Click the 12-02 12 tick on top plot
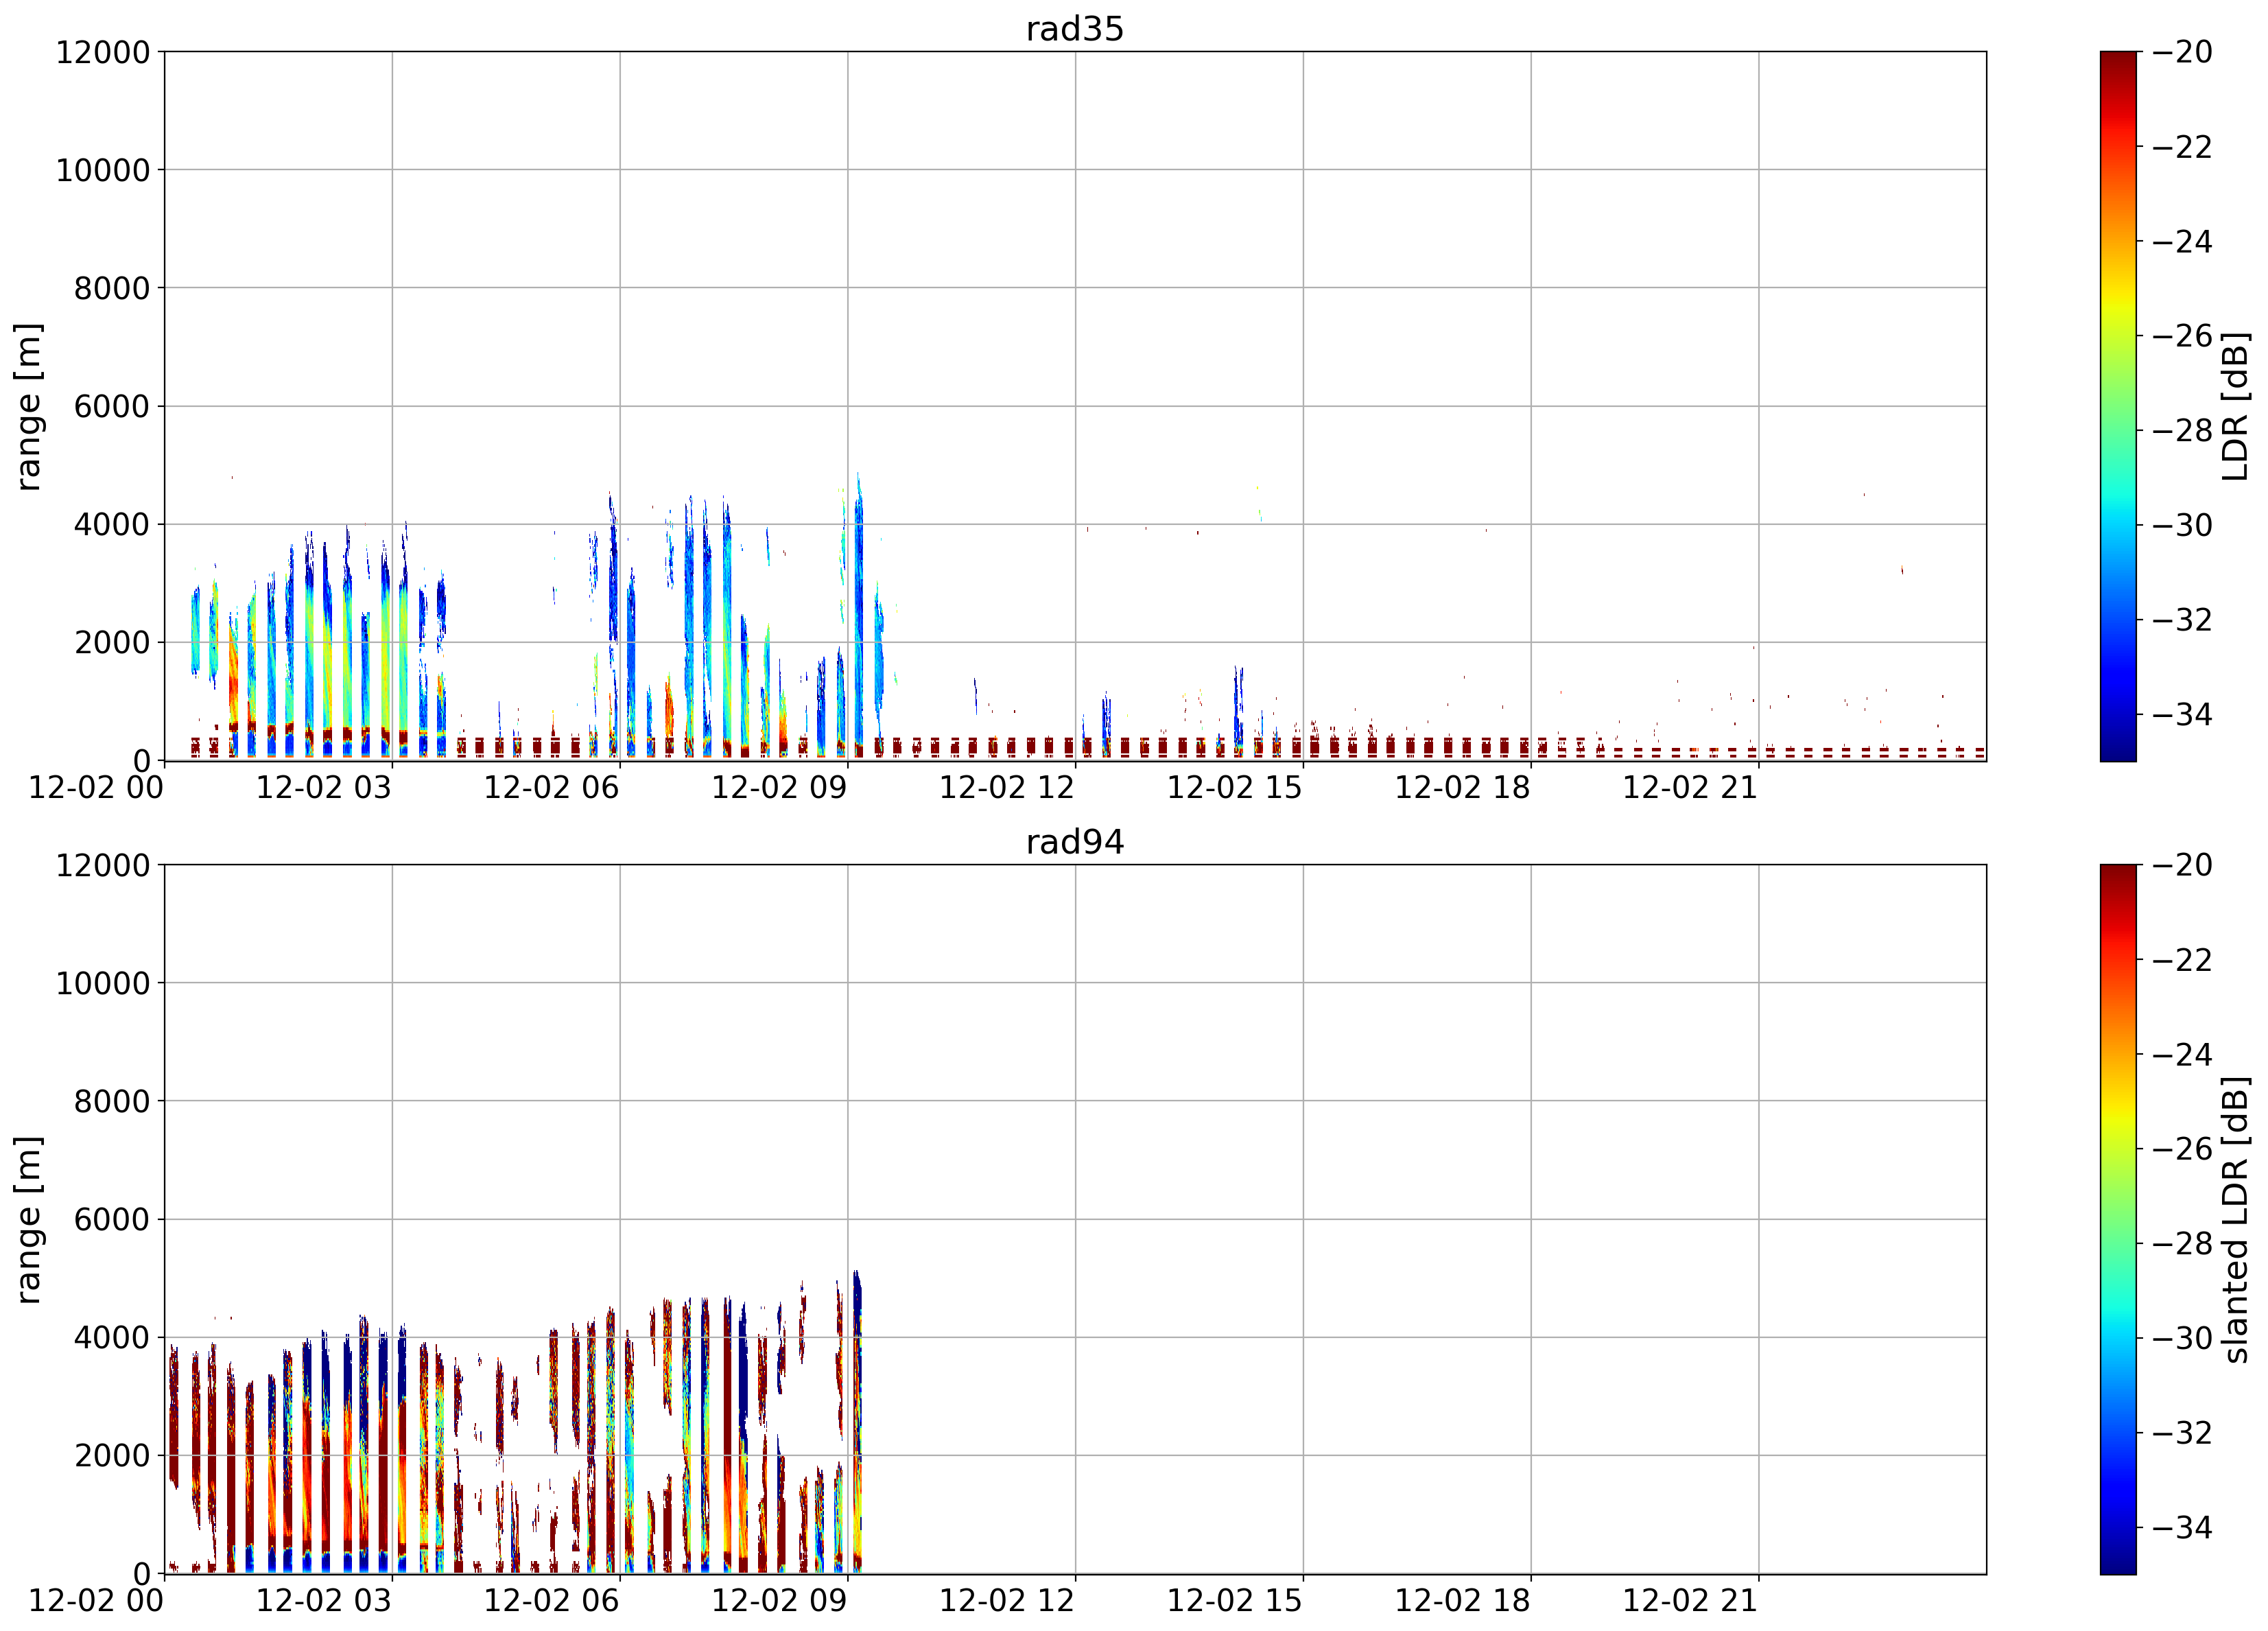2268x1631 pixels. click(1007, 788)
